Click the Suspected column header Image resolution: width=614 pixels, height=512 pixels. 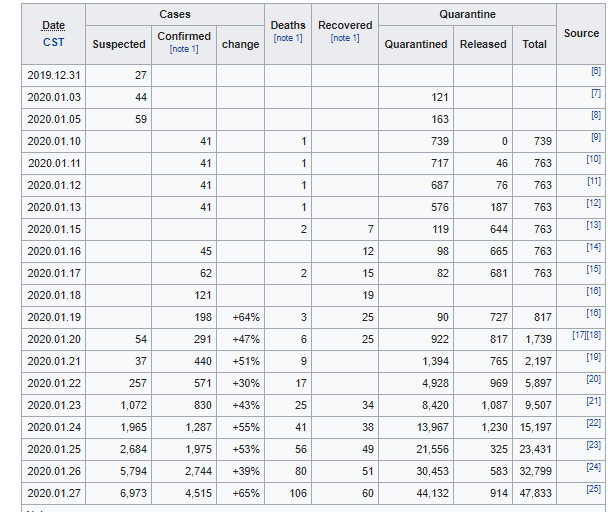tap(119, 45)
